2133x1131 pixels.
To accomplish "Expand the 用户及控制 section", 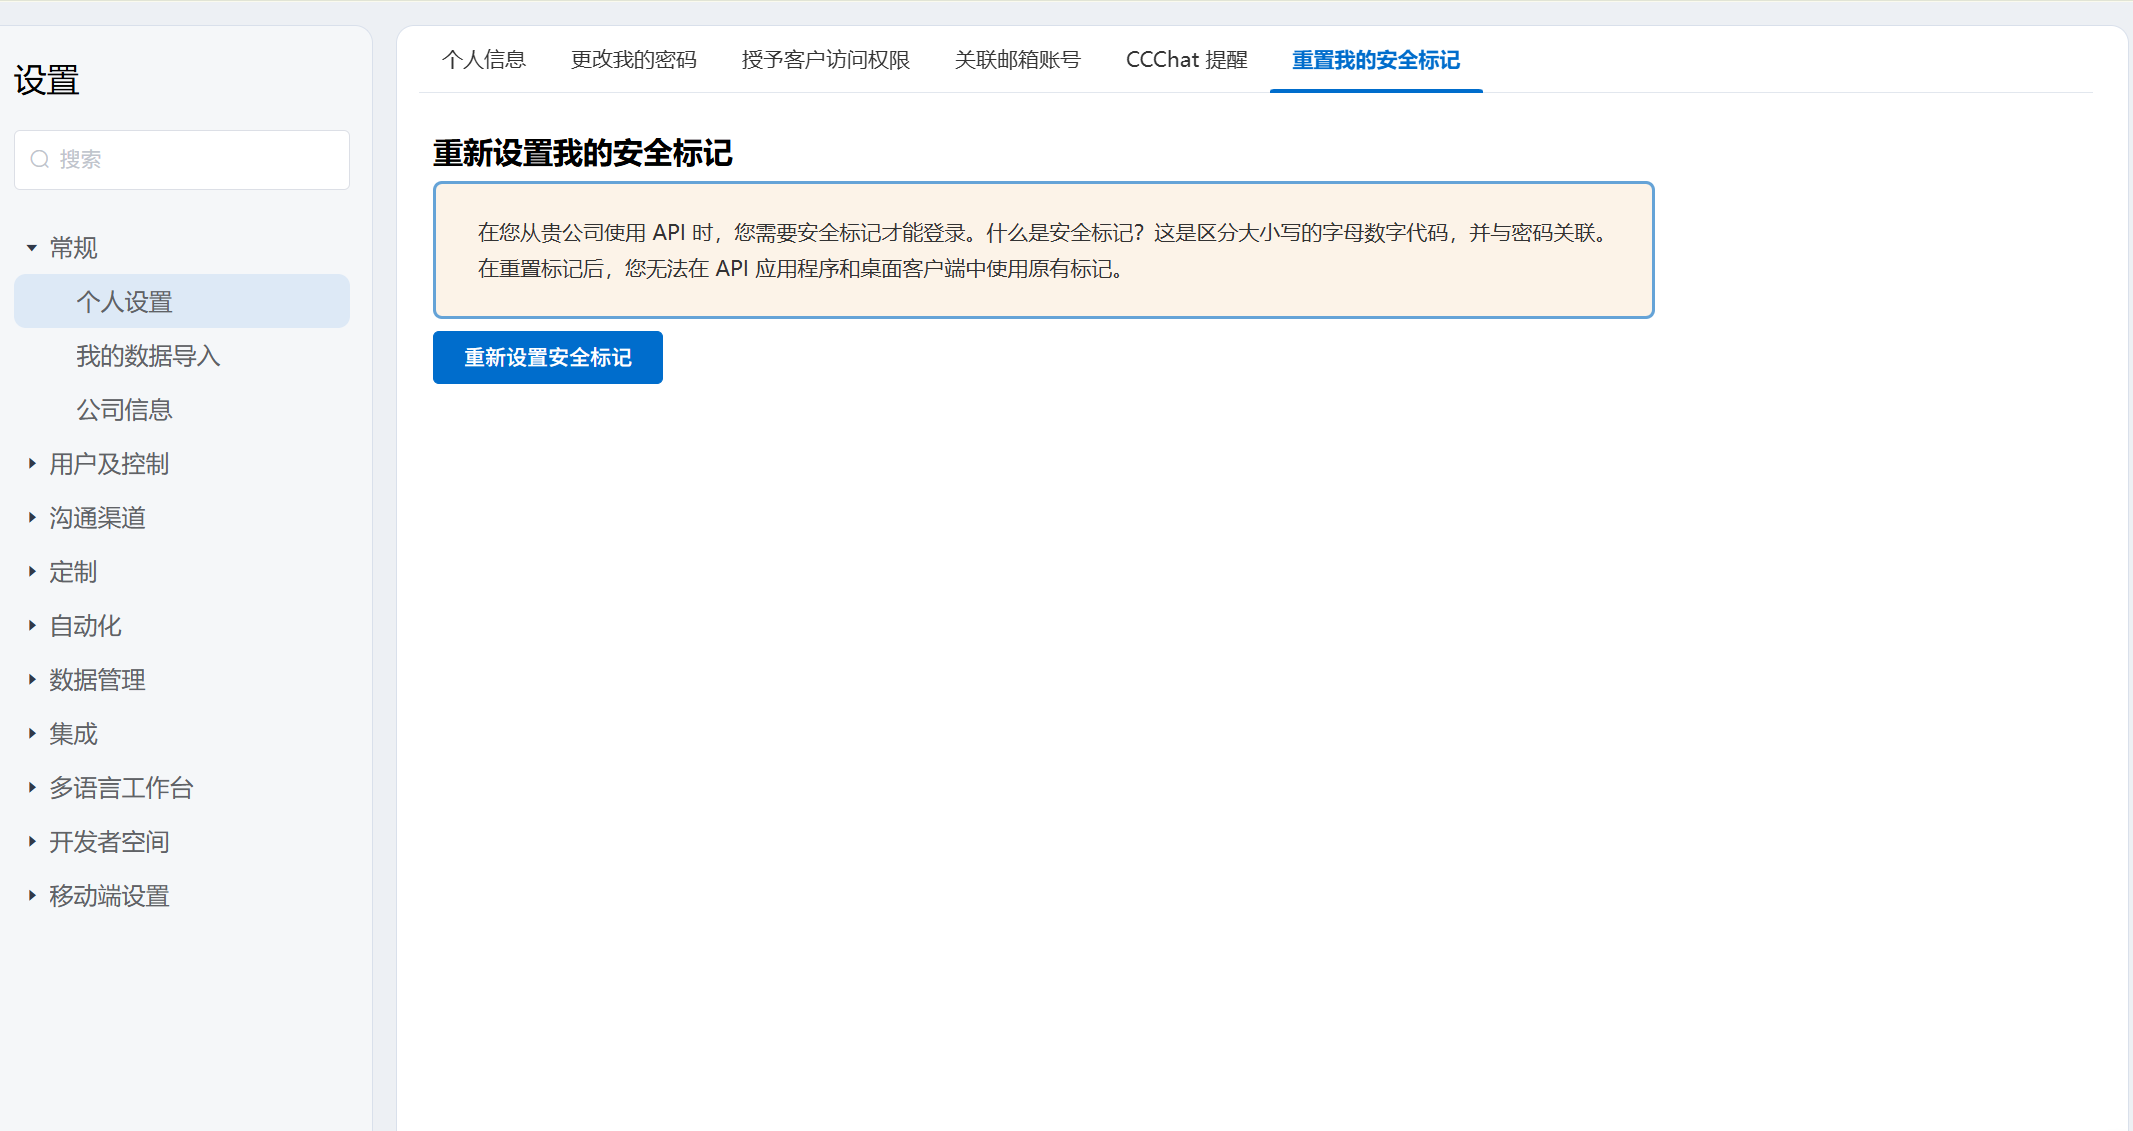I will (x=108, y=464).
